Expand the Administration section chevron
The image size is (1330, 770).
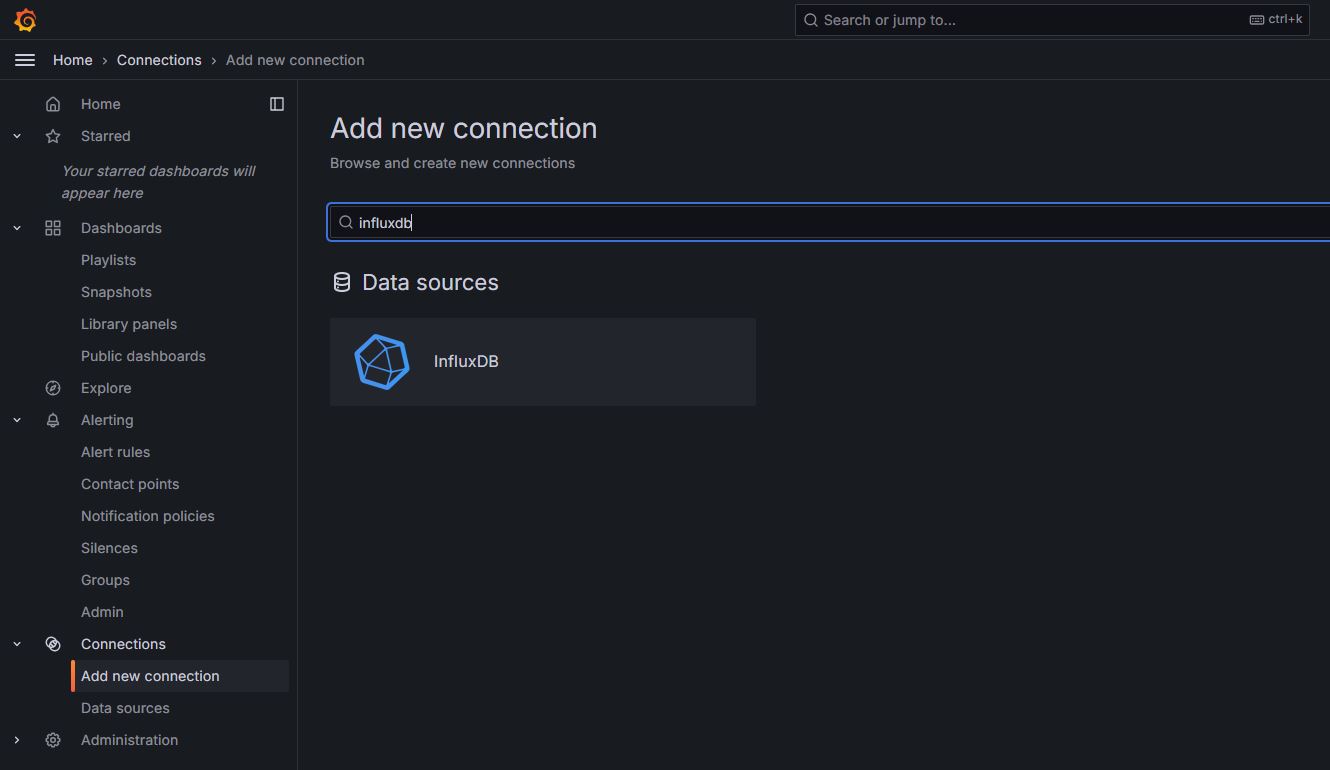17,740
